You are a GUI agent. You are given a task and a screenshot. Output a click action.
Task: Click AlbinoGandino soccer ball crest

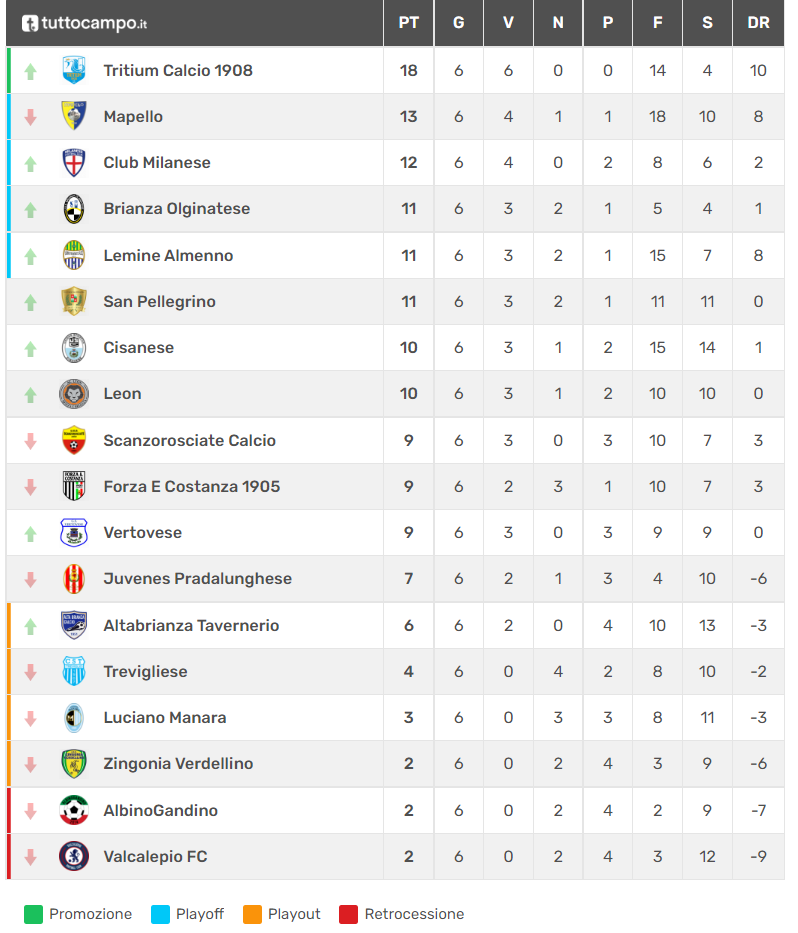(74, 810)
